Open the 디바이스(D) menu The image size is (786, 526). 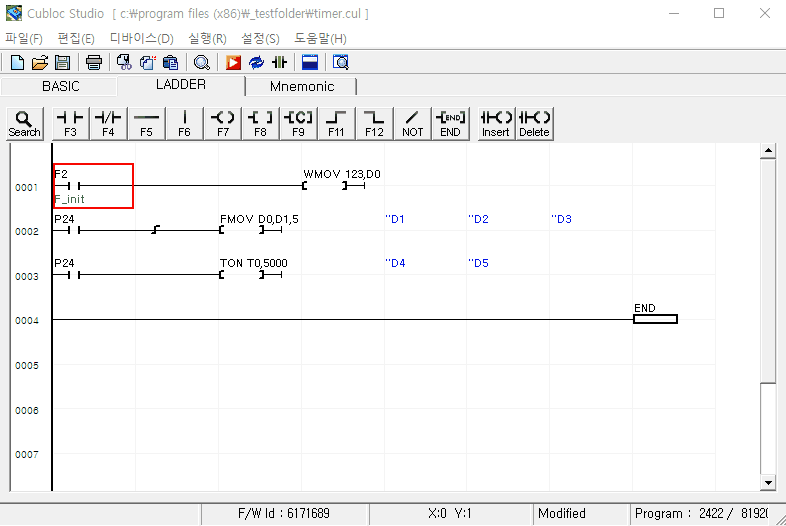click(141, 38)
